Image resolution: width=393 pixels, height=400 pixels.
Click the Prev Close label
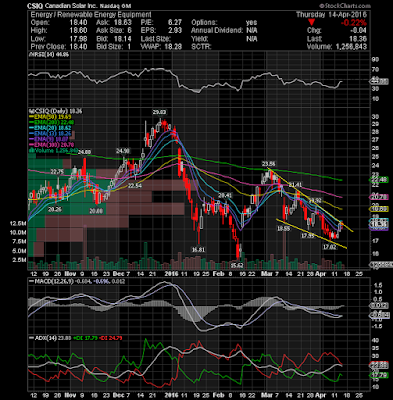[47, 47]
